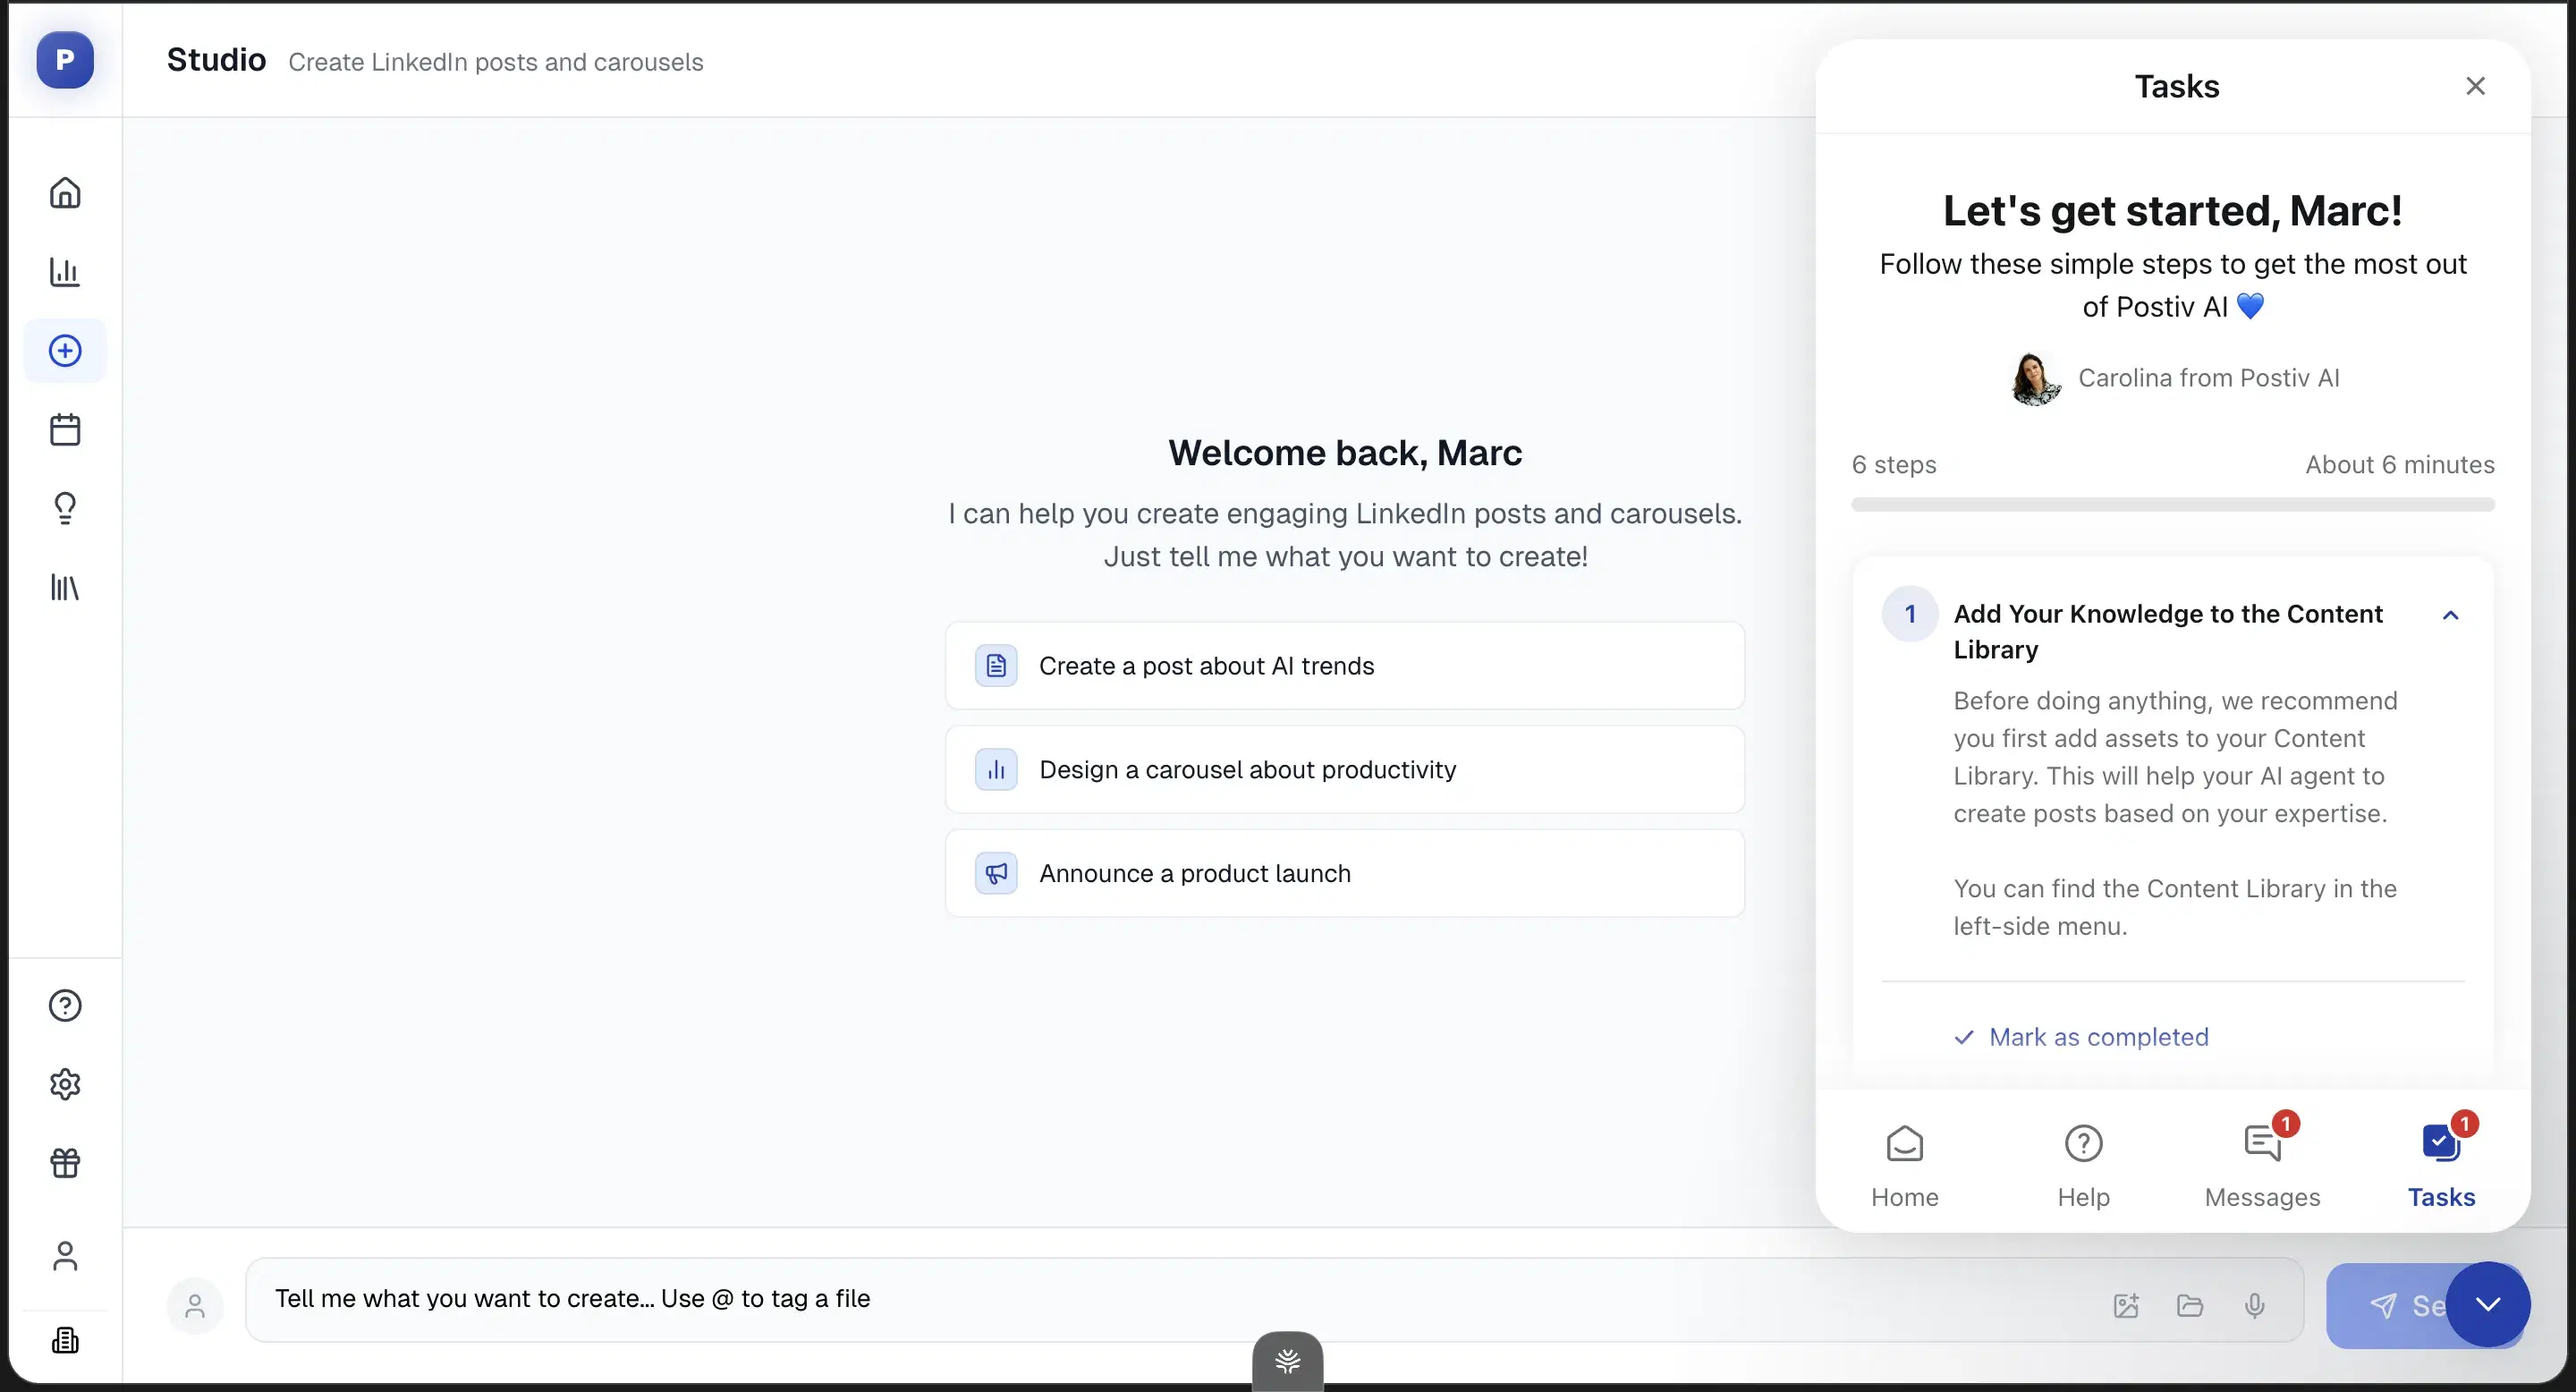Screen dimensions: 2576x1392
Task: Select the Tasks tab in widget
Action: tap(2441, 1166)
